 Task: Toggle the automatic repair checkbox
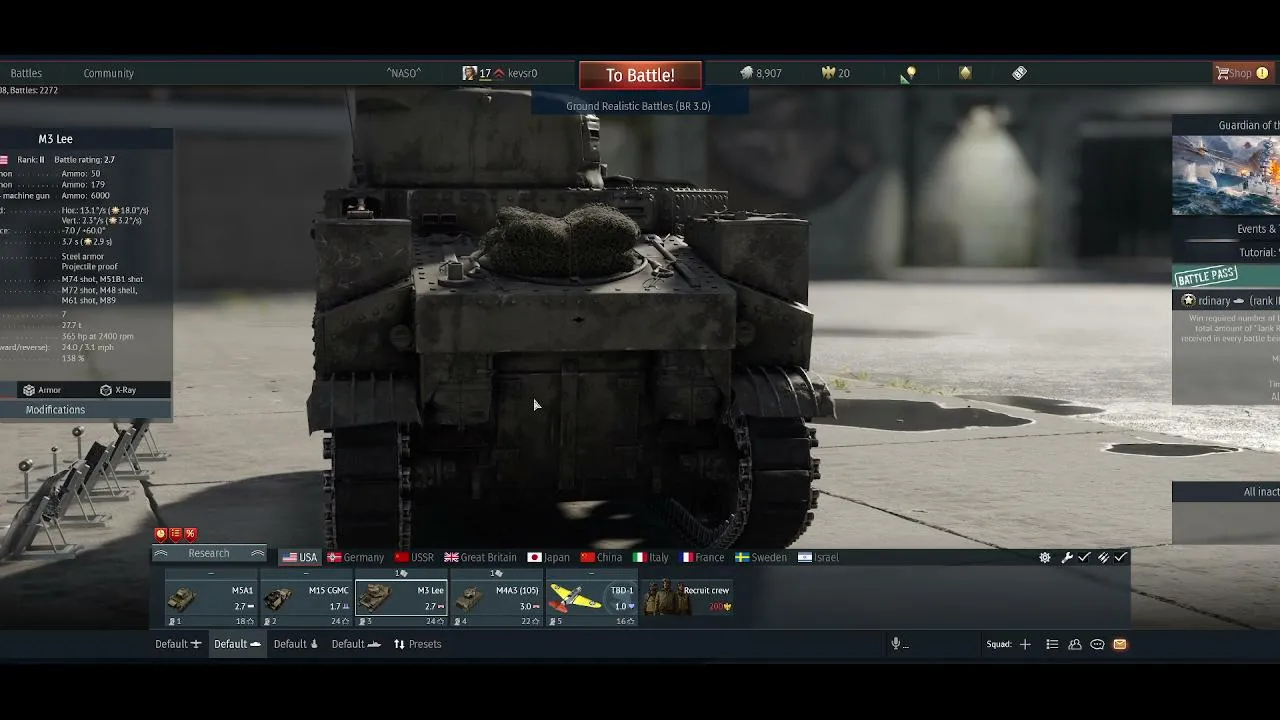[x=1084, y=557]
